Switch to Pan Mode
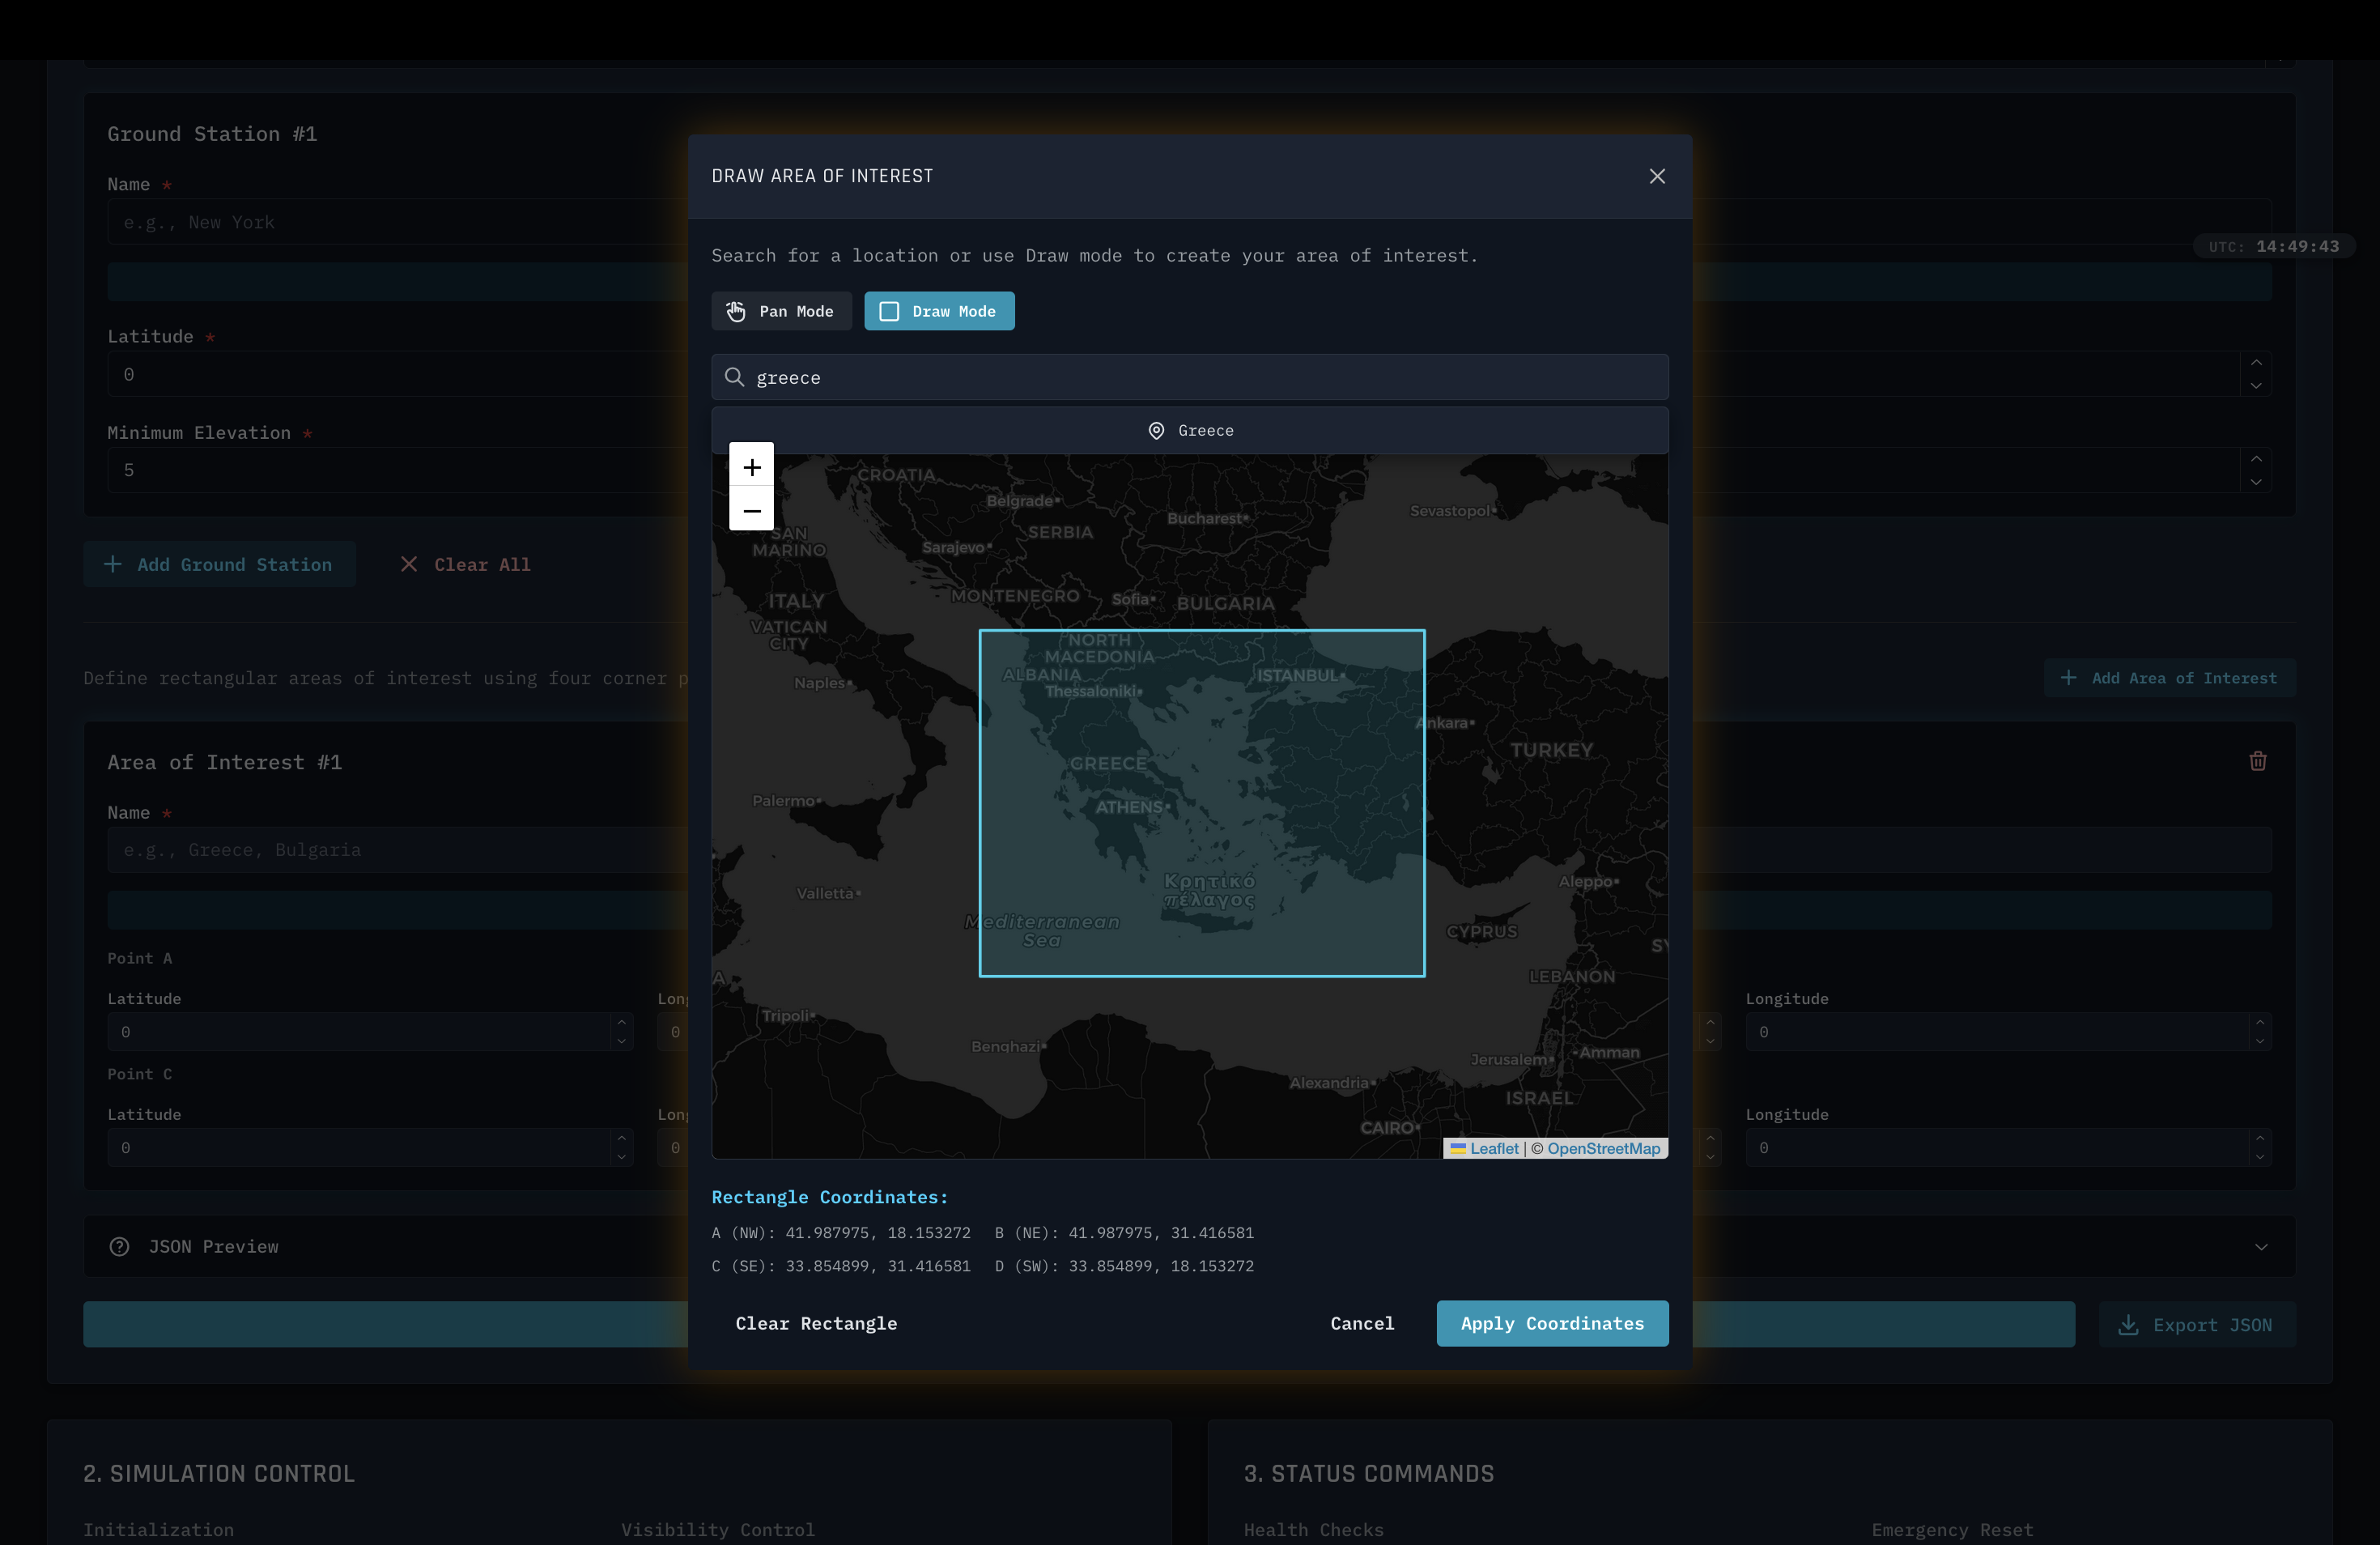 [781, 311]
